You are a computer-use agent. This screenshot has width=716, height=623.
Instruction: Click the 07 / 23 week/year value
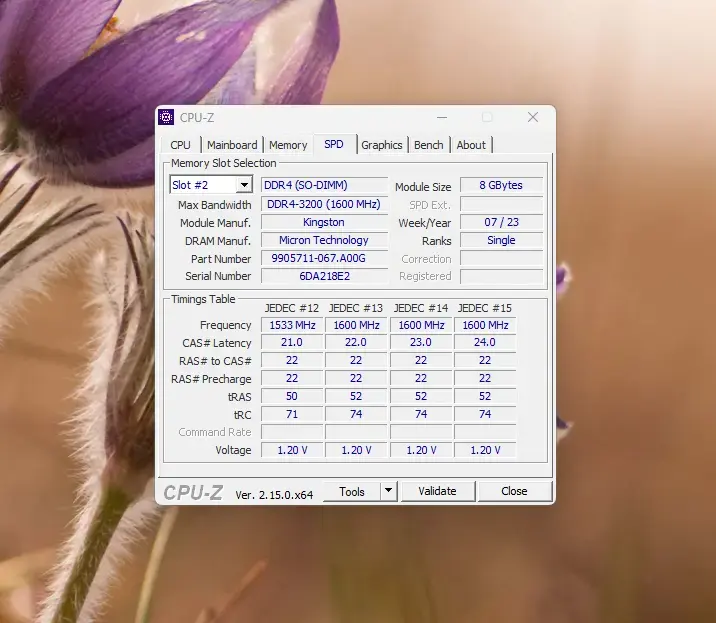(x=501, y=222)
